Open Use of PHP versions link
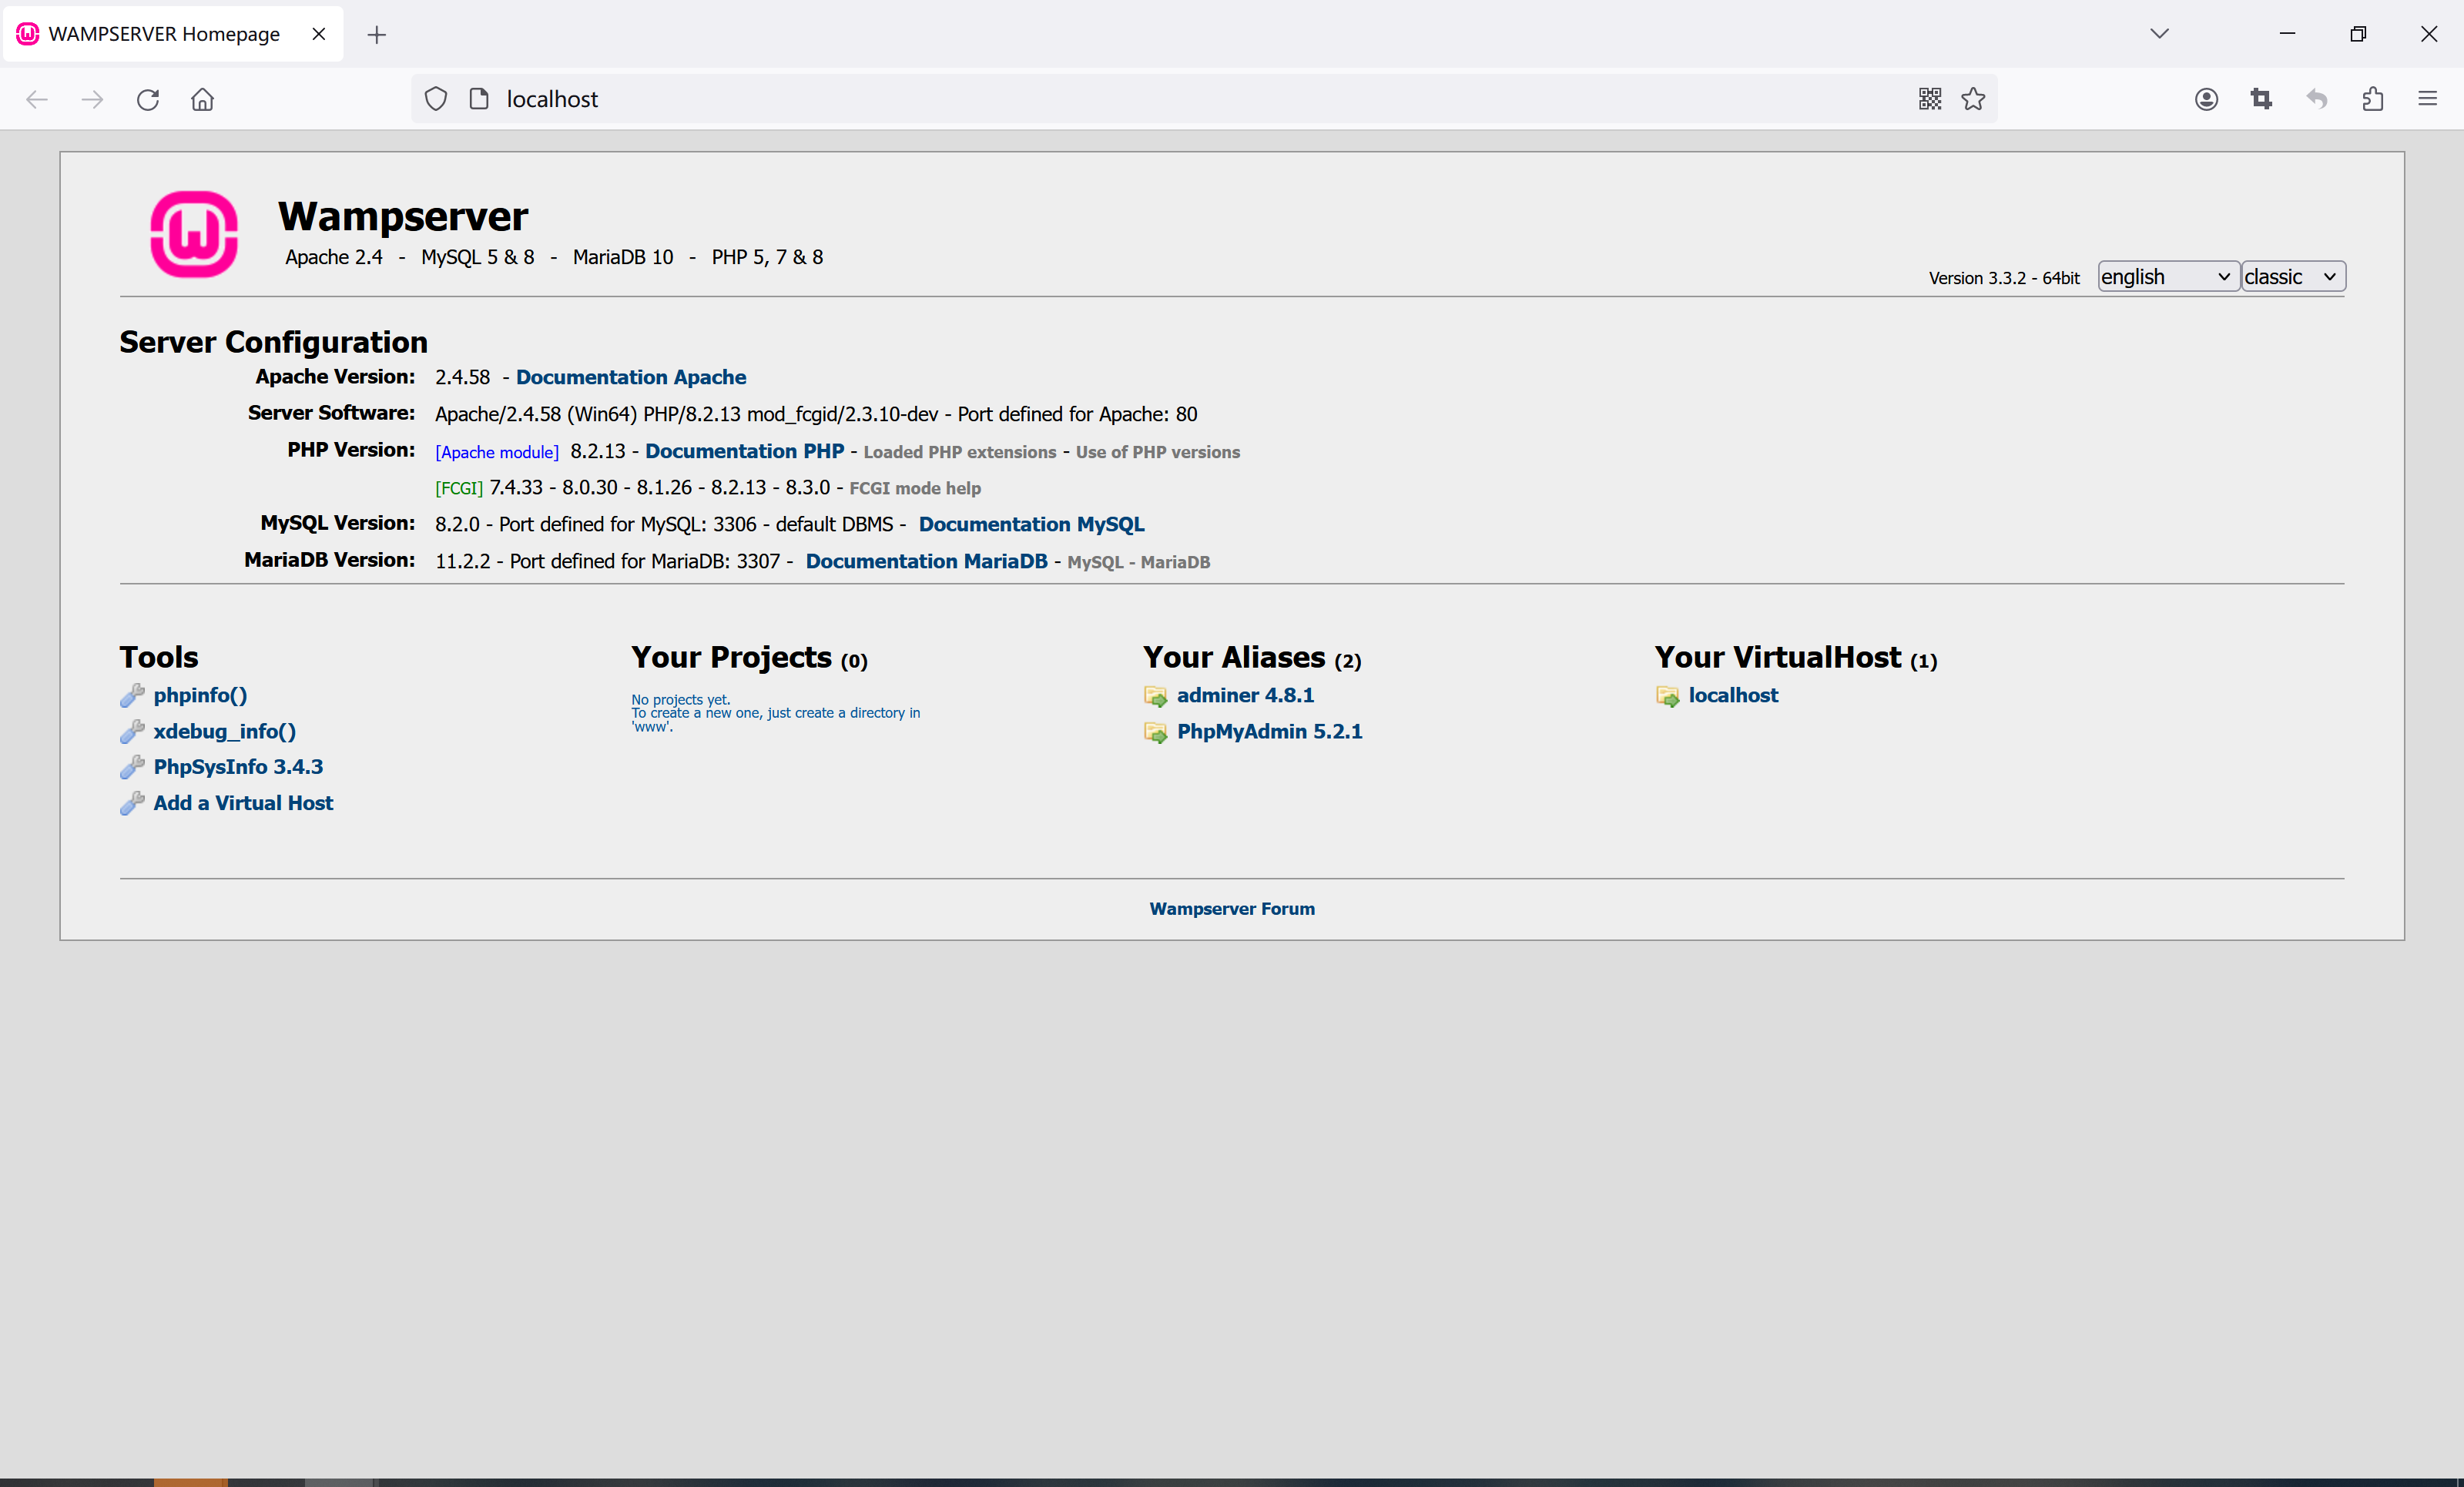 point(1158,452)
